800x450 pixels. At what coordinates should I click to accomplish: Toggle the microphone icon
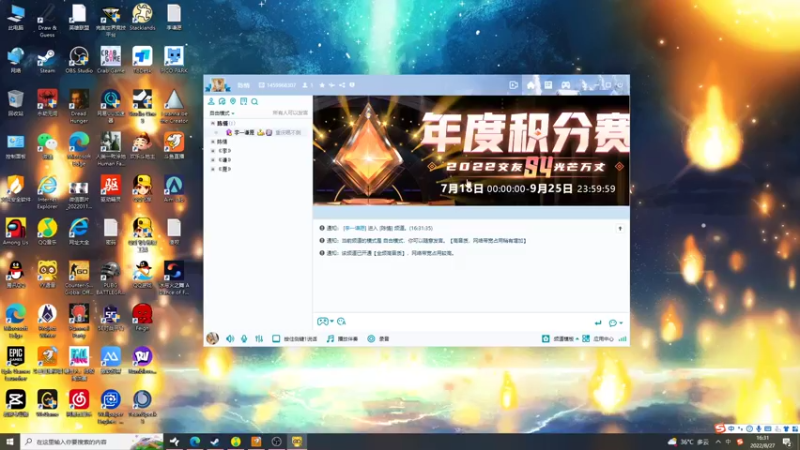point(244,339)
